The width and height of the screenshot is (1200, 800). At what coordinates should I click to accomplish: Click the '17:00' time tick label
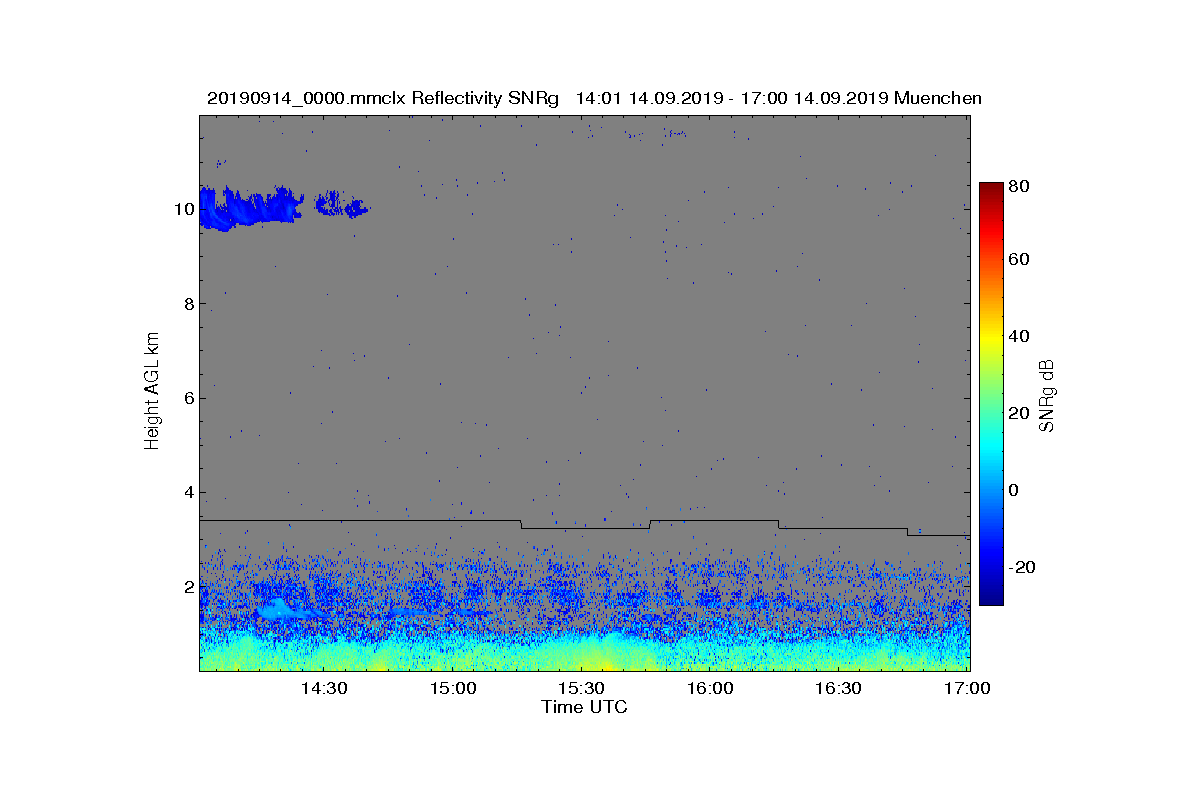point(967,688)
